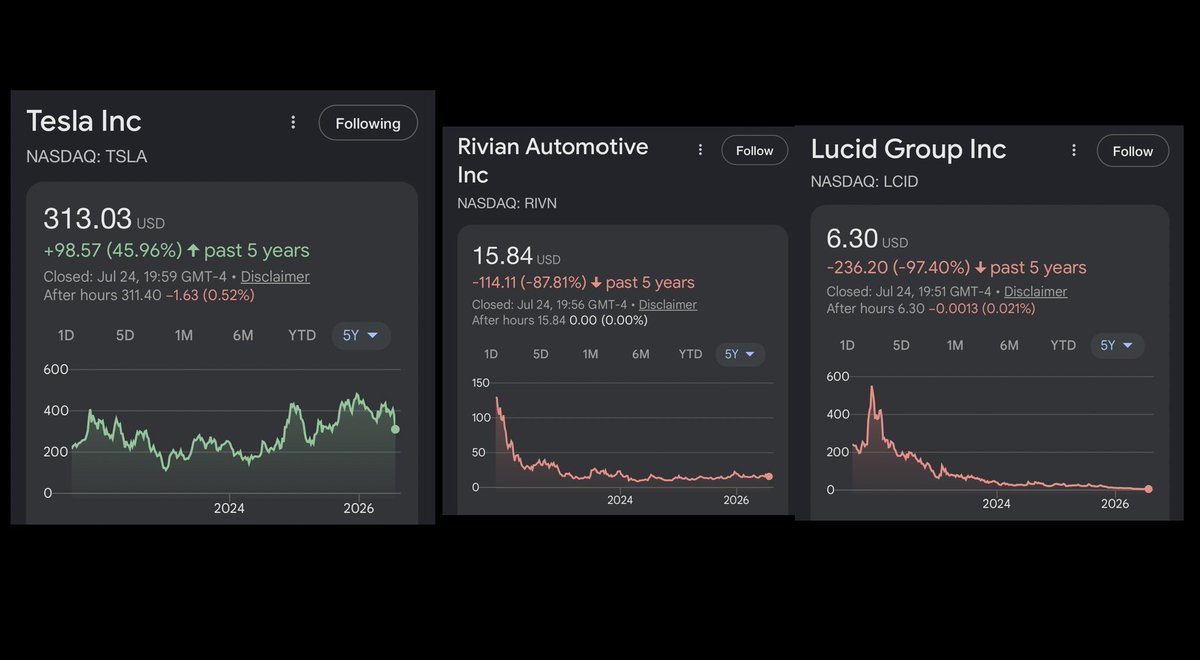
Task: Click the 2024 axis label on Lucid chart
Action: click(996, 504)
